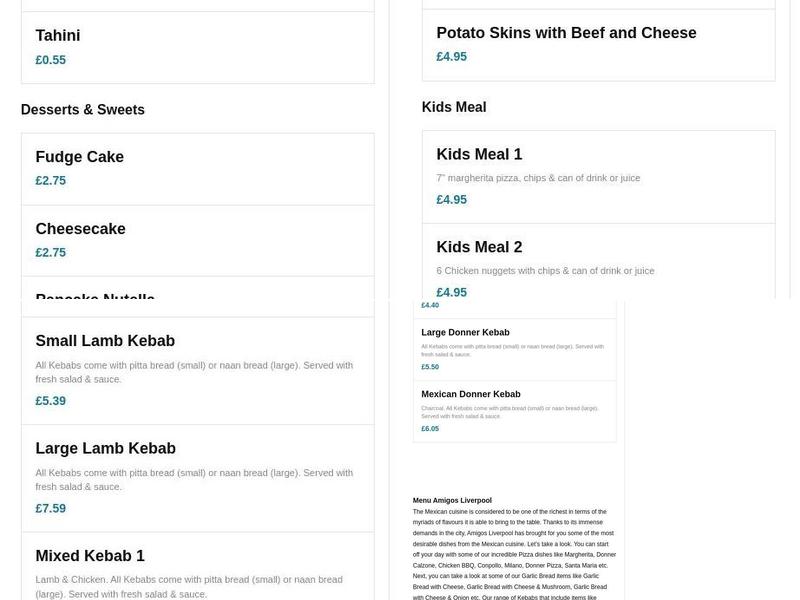Click the Menu Amigos Liverpool heading
Screen dimensions: 800x600
click(x=452, y=500)
